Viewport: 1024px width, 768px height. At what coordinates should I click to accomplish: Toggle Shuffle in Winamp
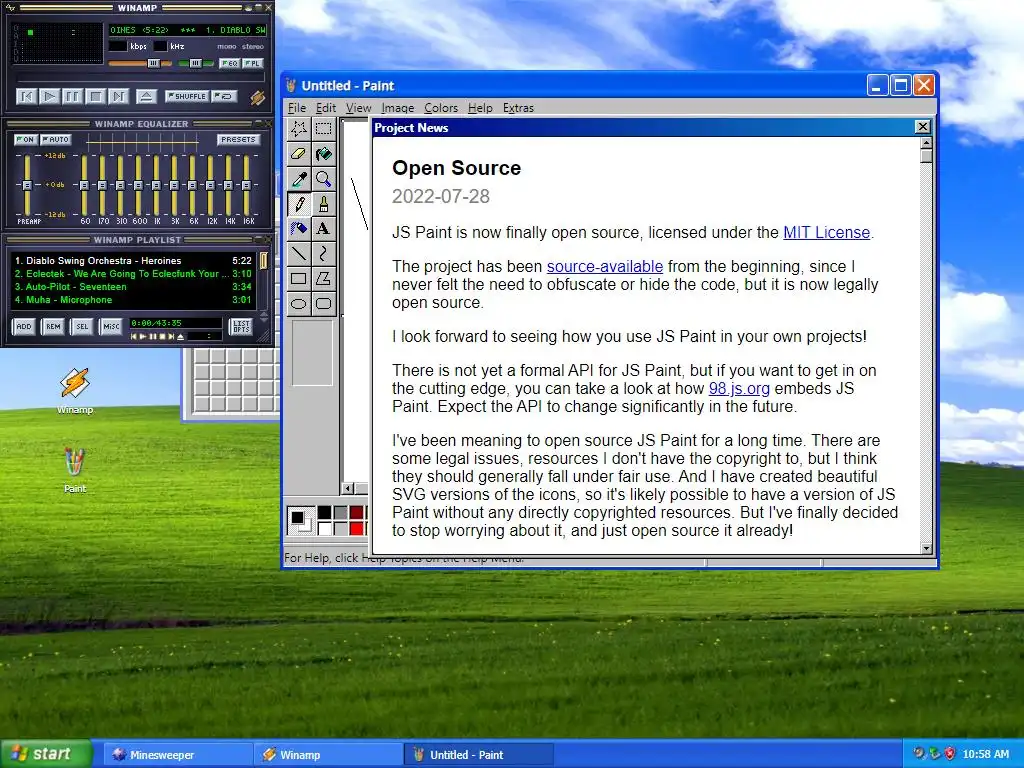coord(187,97)
